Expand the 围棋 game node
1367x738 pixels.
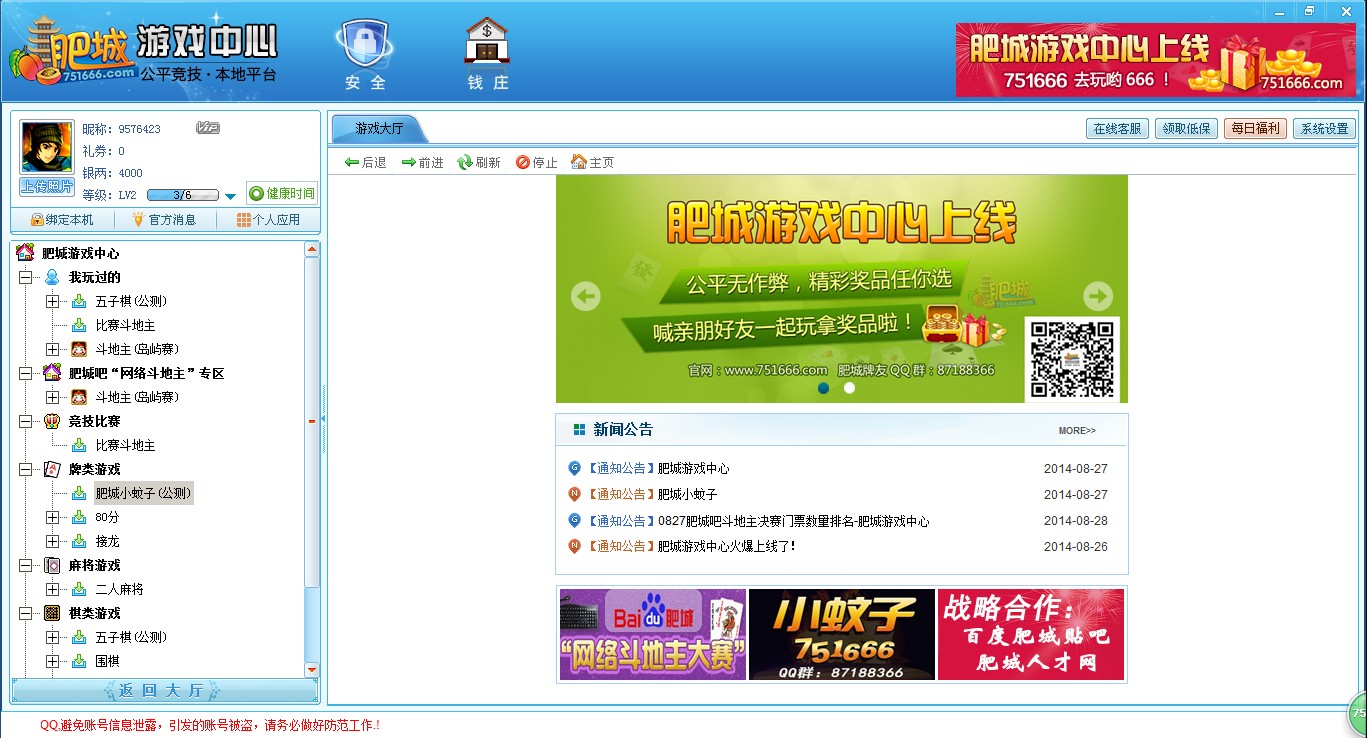tap(53, 661)
